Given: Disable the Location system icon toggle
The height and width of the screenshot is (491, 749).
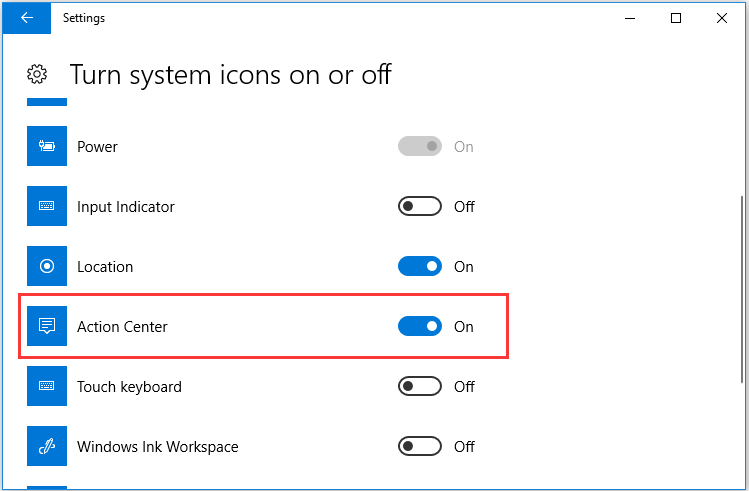Looking at the screenshot, I should (420, 266).
